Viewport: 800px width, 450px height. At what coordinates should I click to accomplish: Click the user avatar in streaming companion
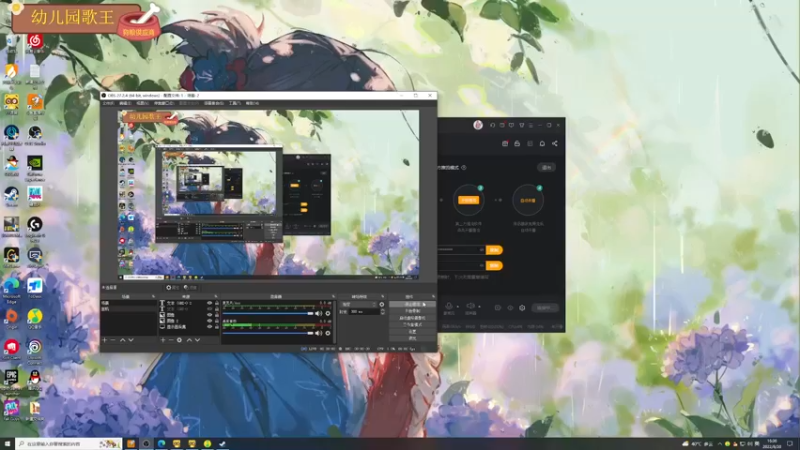pos(478,125)
